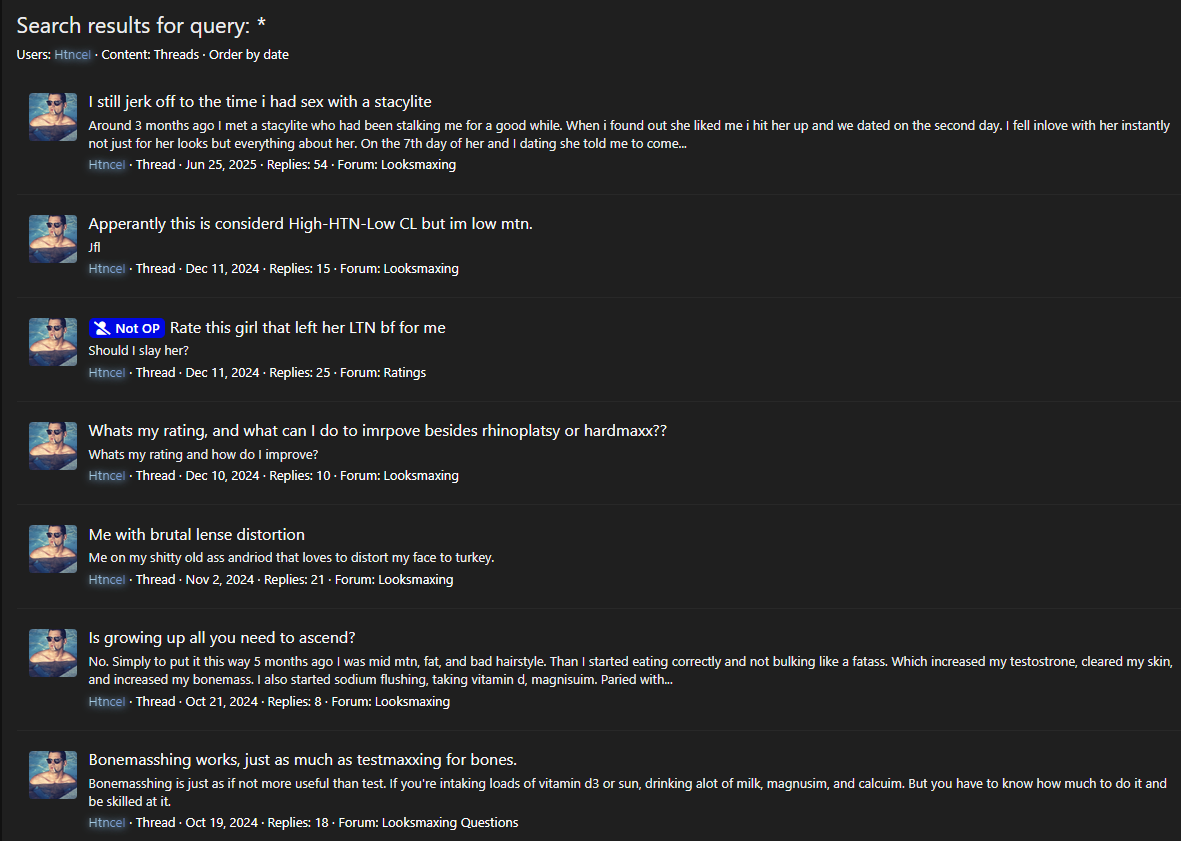Open "Rate this girl that left her LTN bf" thread
This screenshot has height=841, width=1181.
307,328
